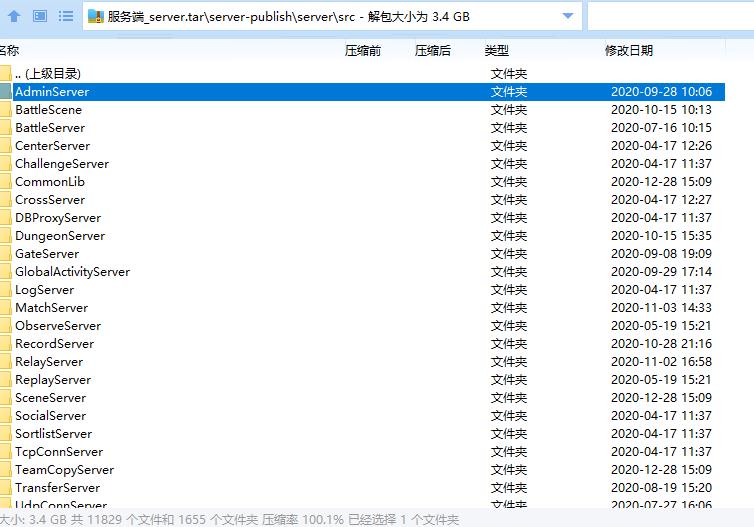
Task: Click the 压缩后 column header
Action: [432, 50]
